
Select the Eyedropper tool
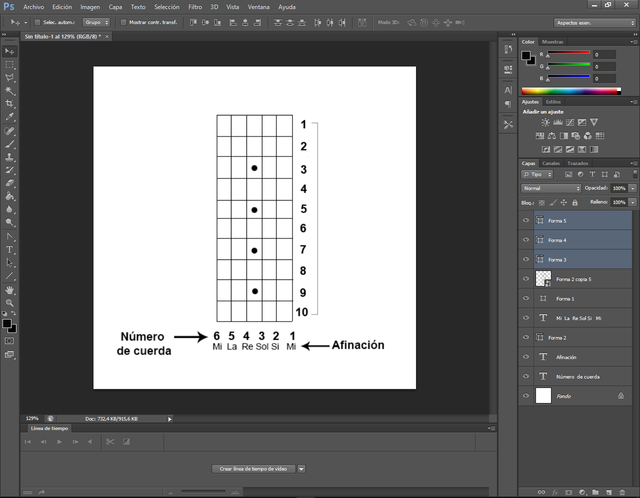(9, 117)
